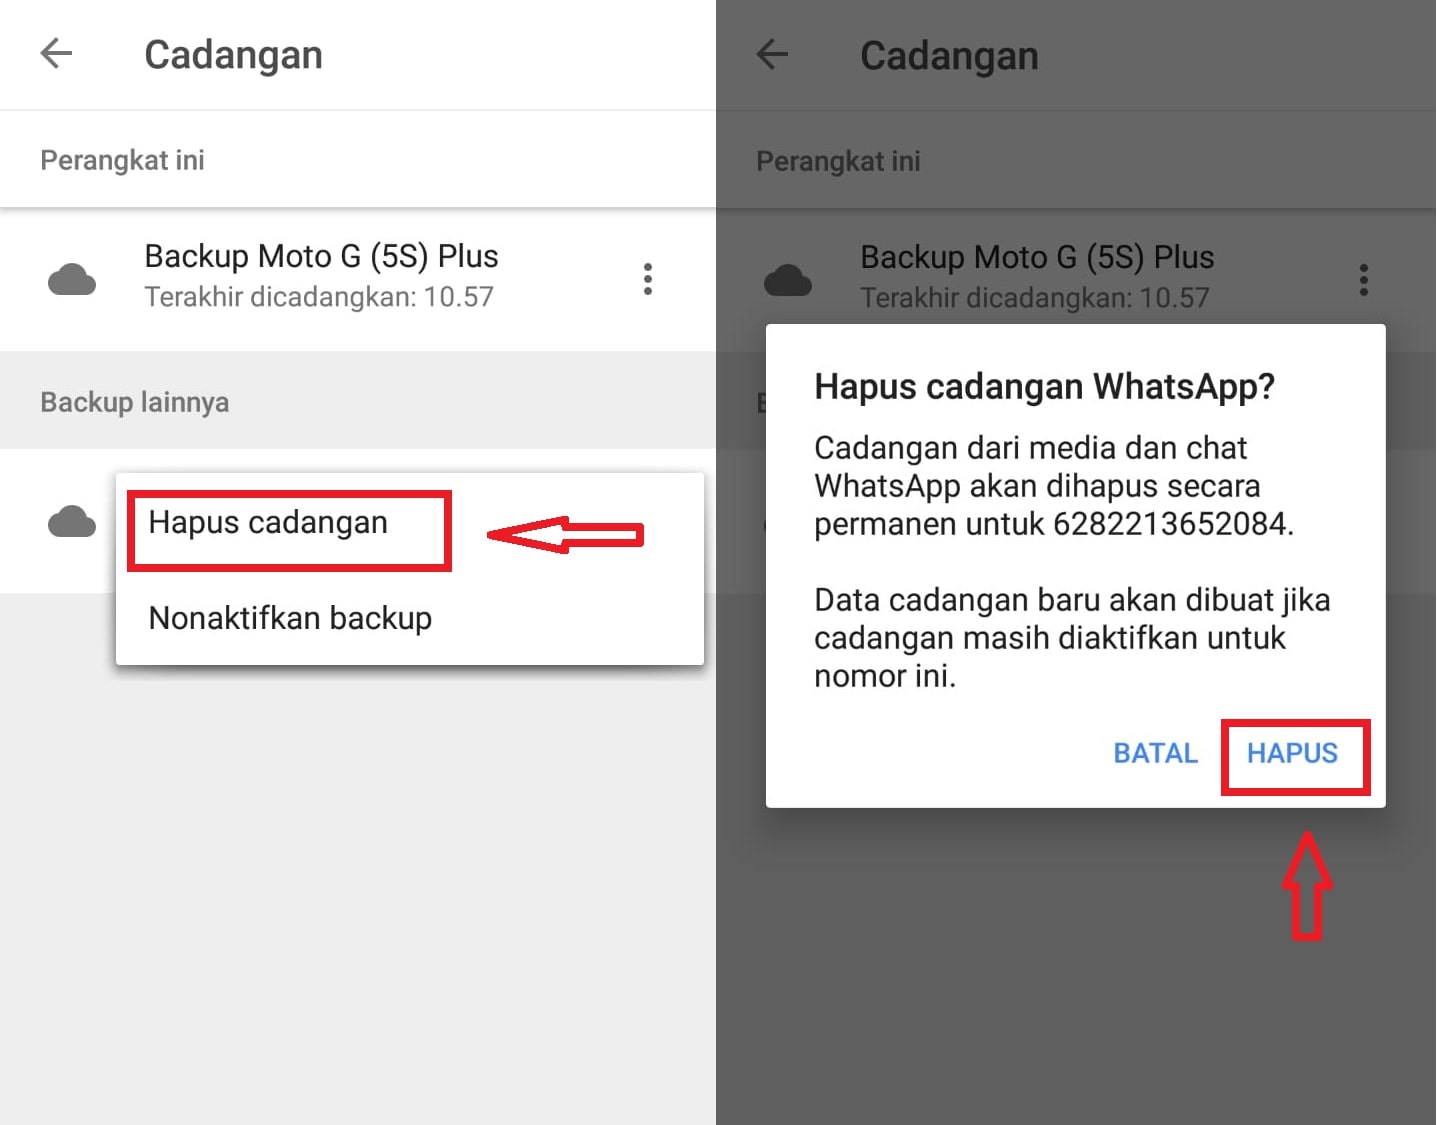Cancel the dialog with BATAL
The height and width of the screenshot is (1125, 1437).
pyautogui.click(x=1155, y=753)
